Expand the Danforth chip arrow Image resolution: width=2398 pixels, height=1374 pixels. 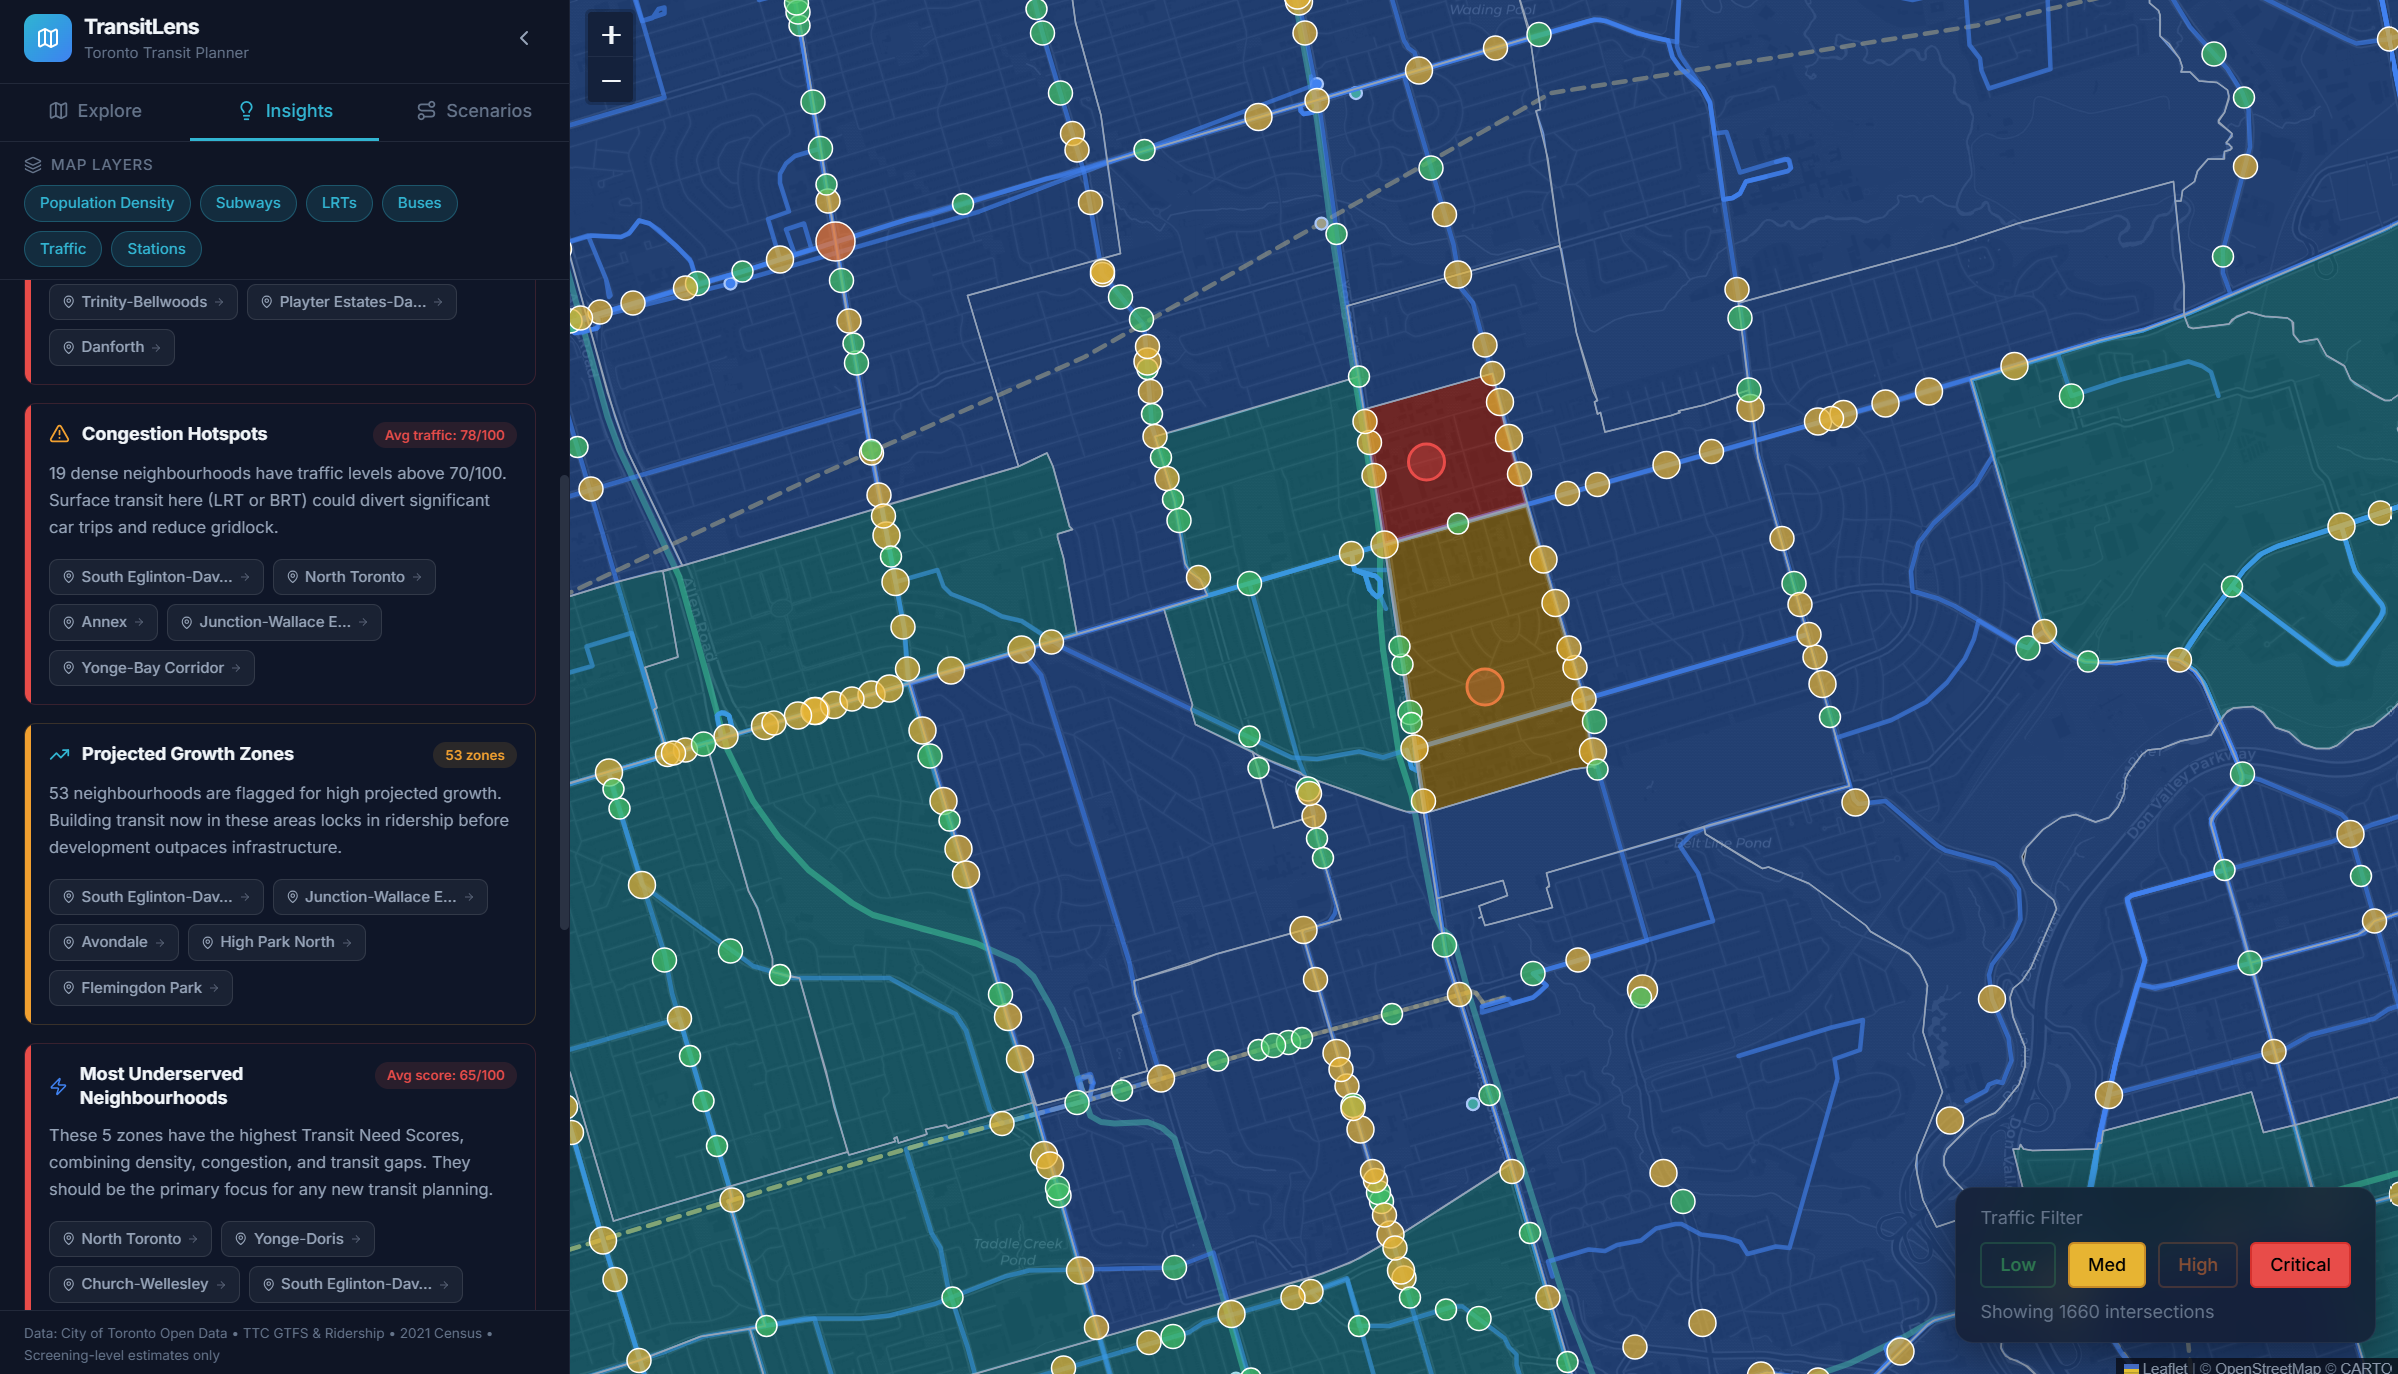pos(156,348)
